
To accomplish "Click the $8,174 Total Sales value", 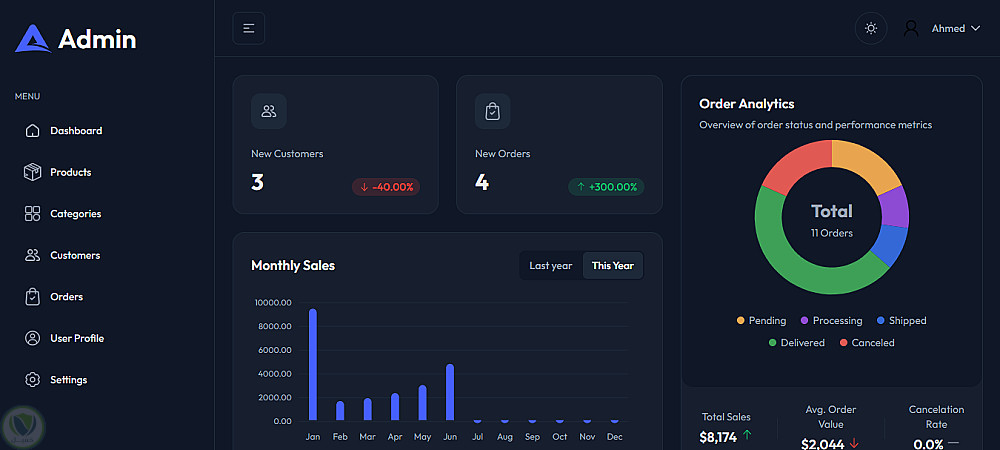I will pos(718,437).
